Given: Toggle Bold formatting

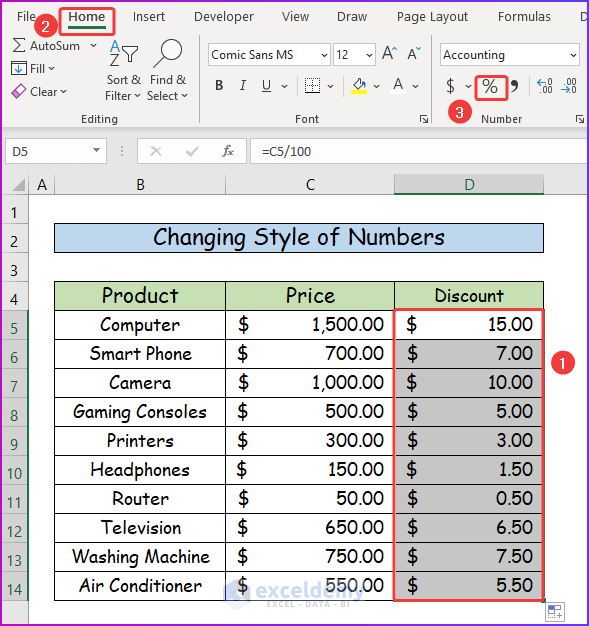Looking at the screenshot, I should click(x=219, y=85).
